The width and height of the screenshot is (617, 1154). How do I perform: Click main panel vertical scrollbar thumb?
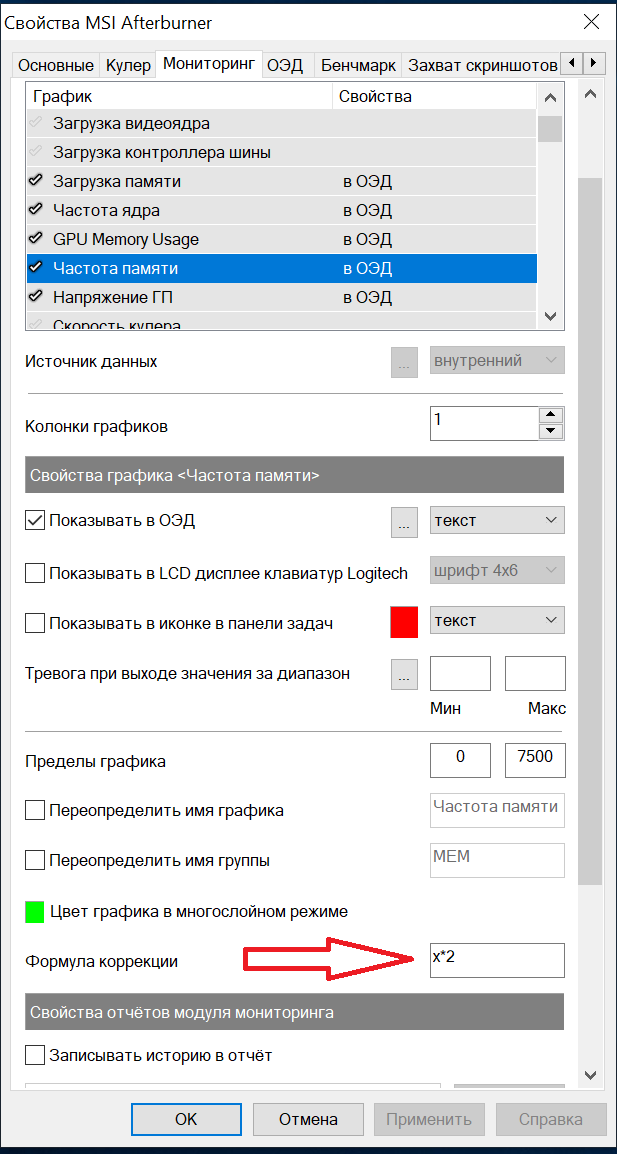point(589,530)
